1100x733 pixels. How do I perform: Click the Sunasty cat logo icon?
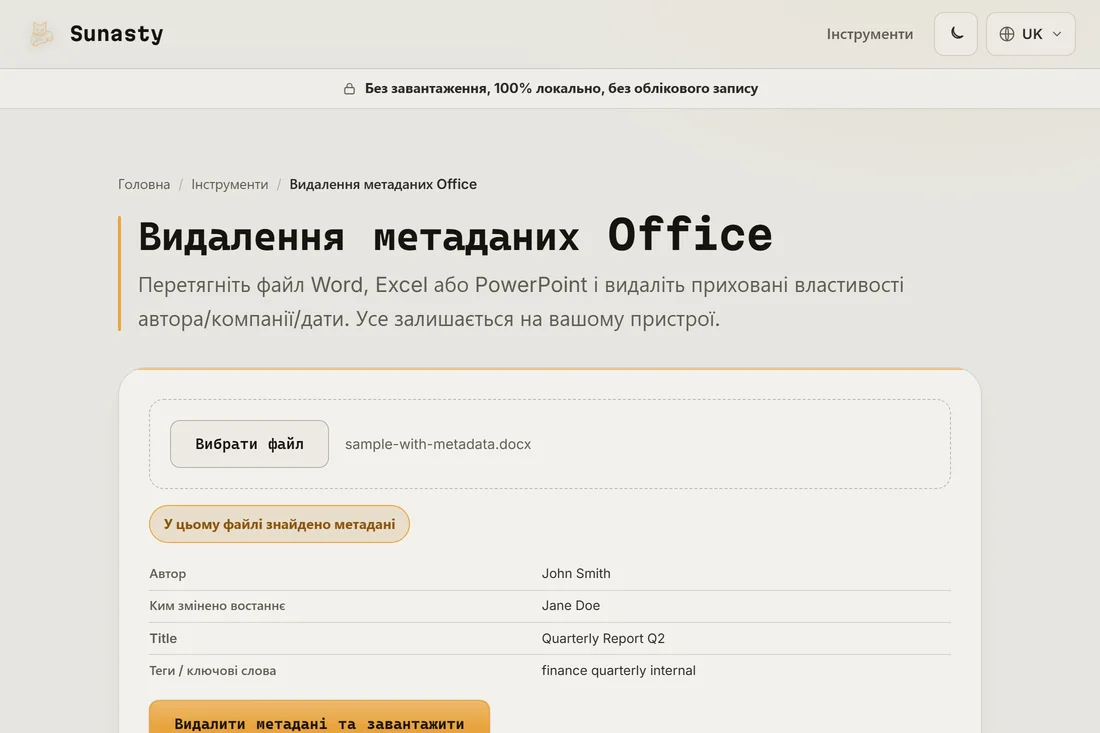tap(41, 34)
